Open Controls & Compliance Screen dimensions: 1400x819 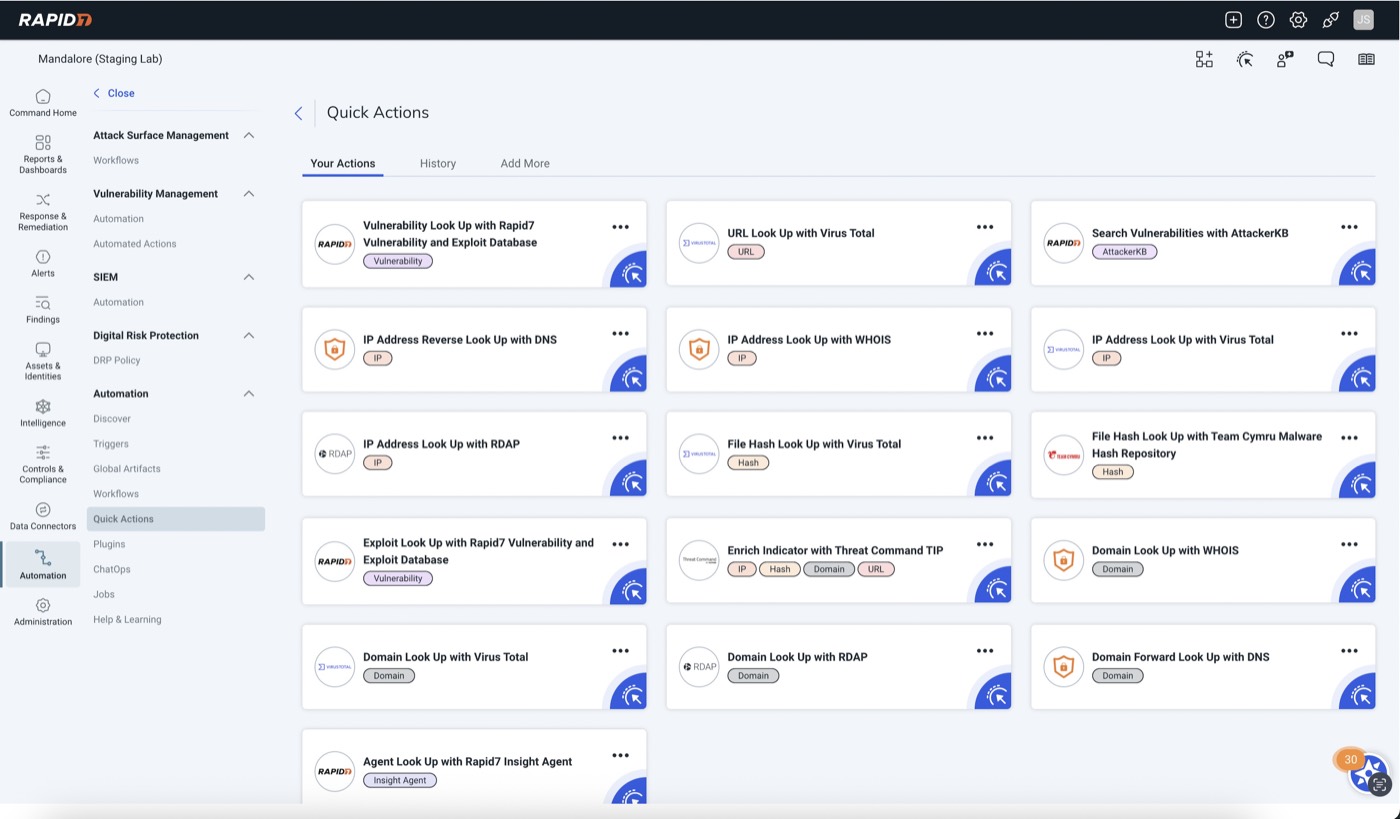tap(43, 464)
